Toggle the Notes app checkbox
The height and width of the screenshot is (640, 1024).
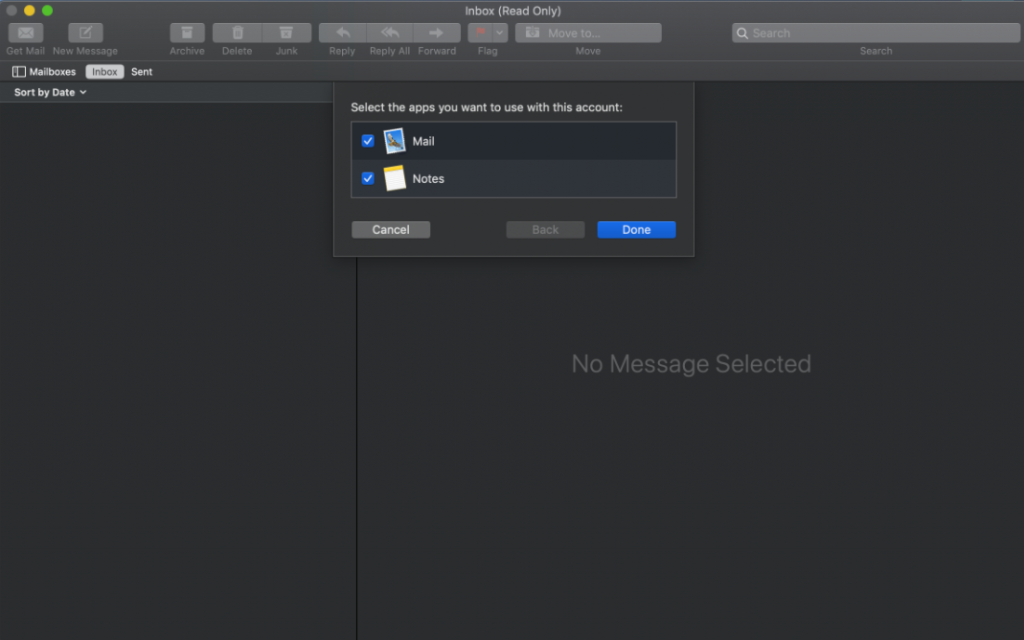(368, 179)
